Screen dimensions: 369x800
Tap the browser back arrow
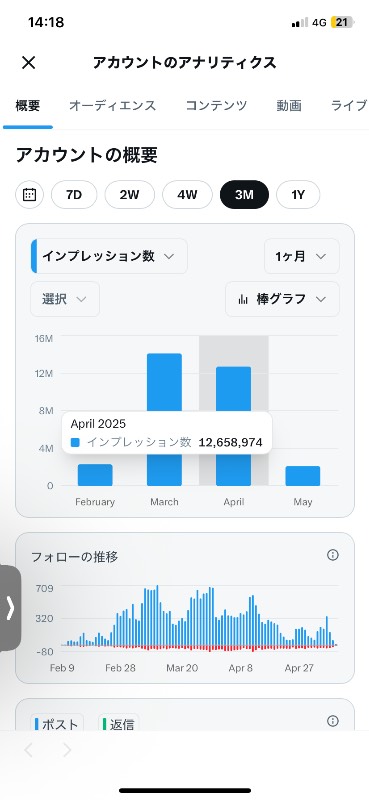pyautogui.click(x=29, y=749)
